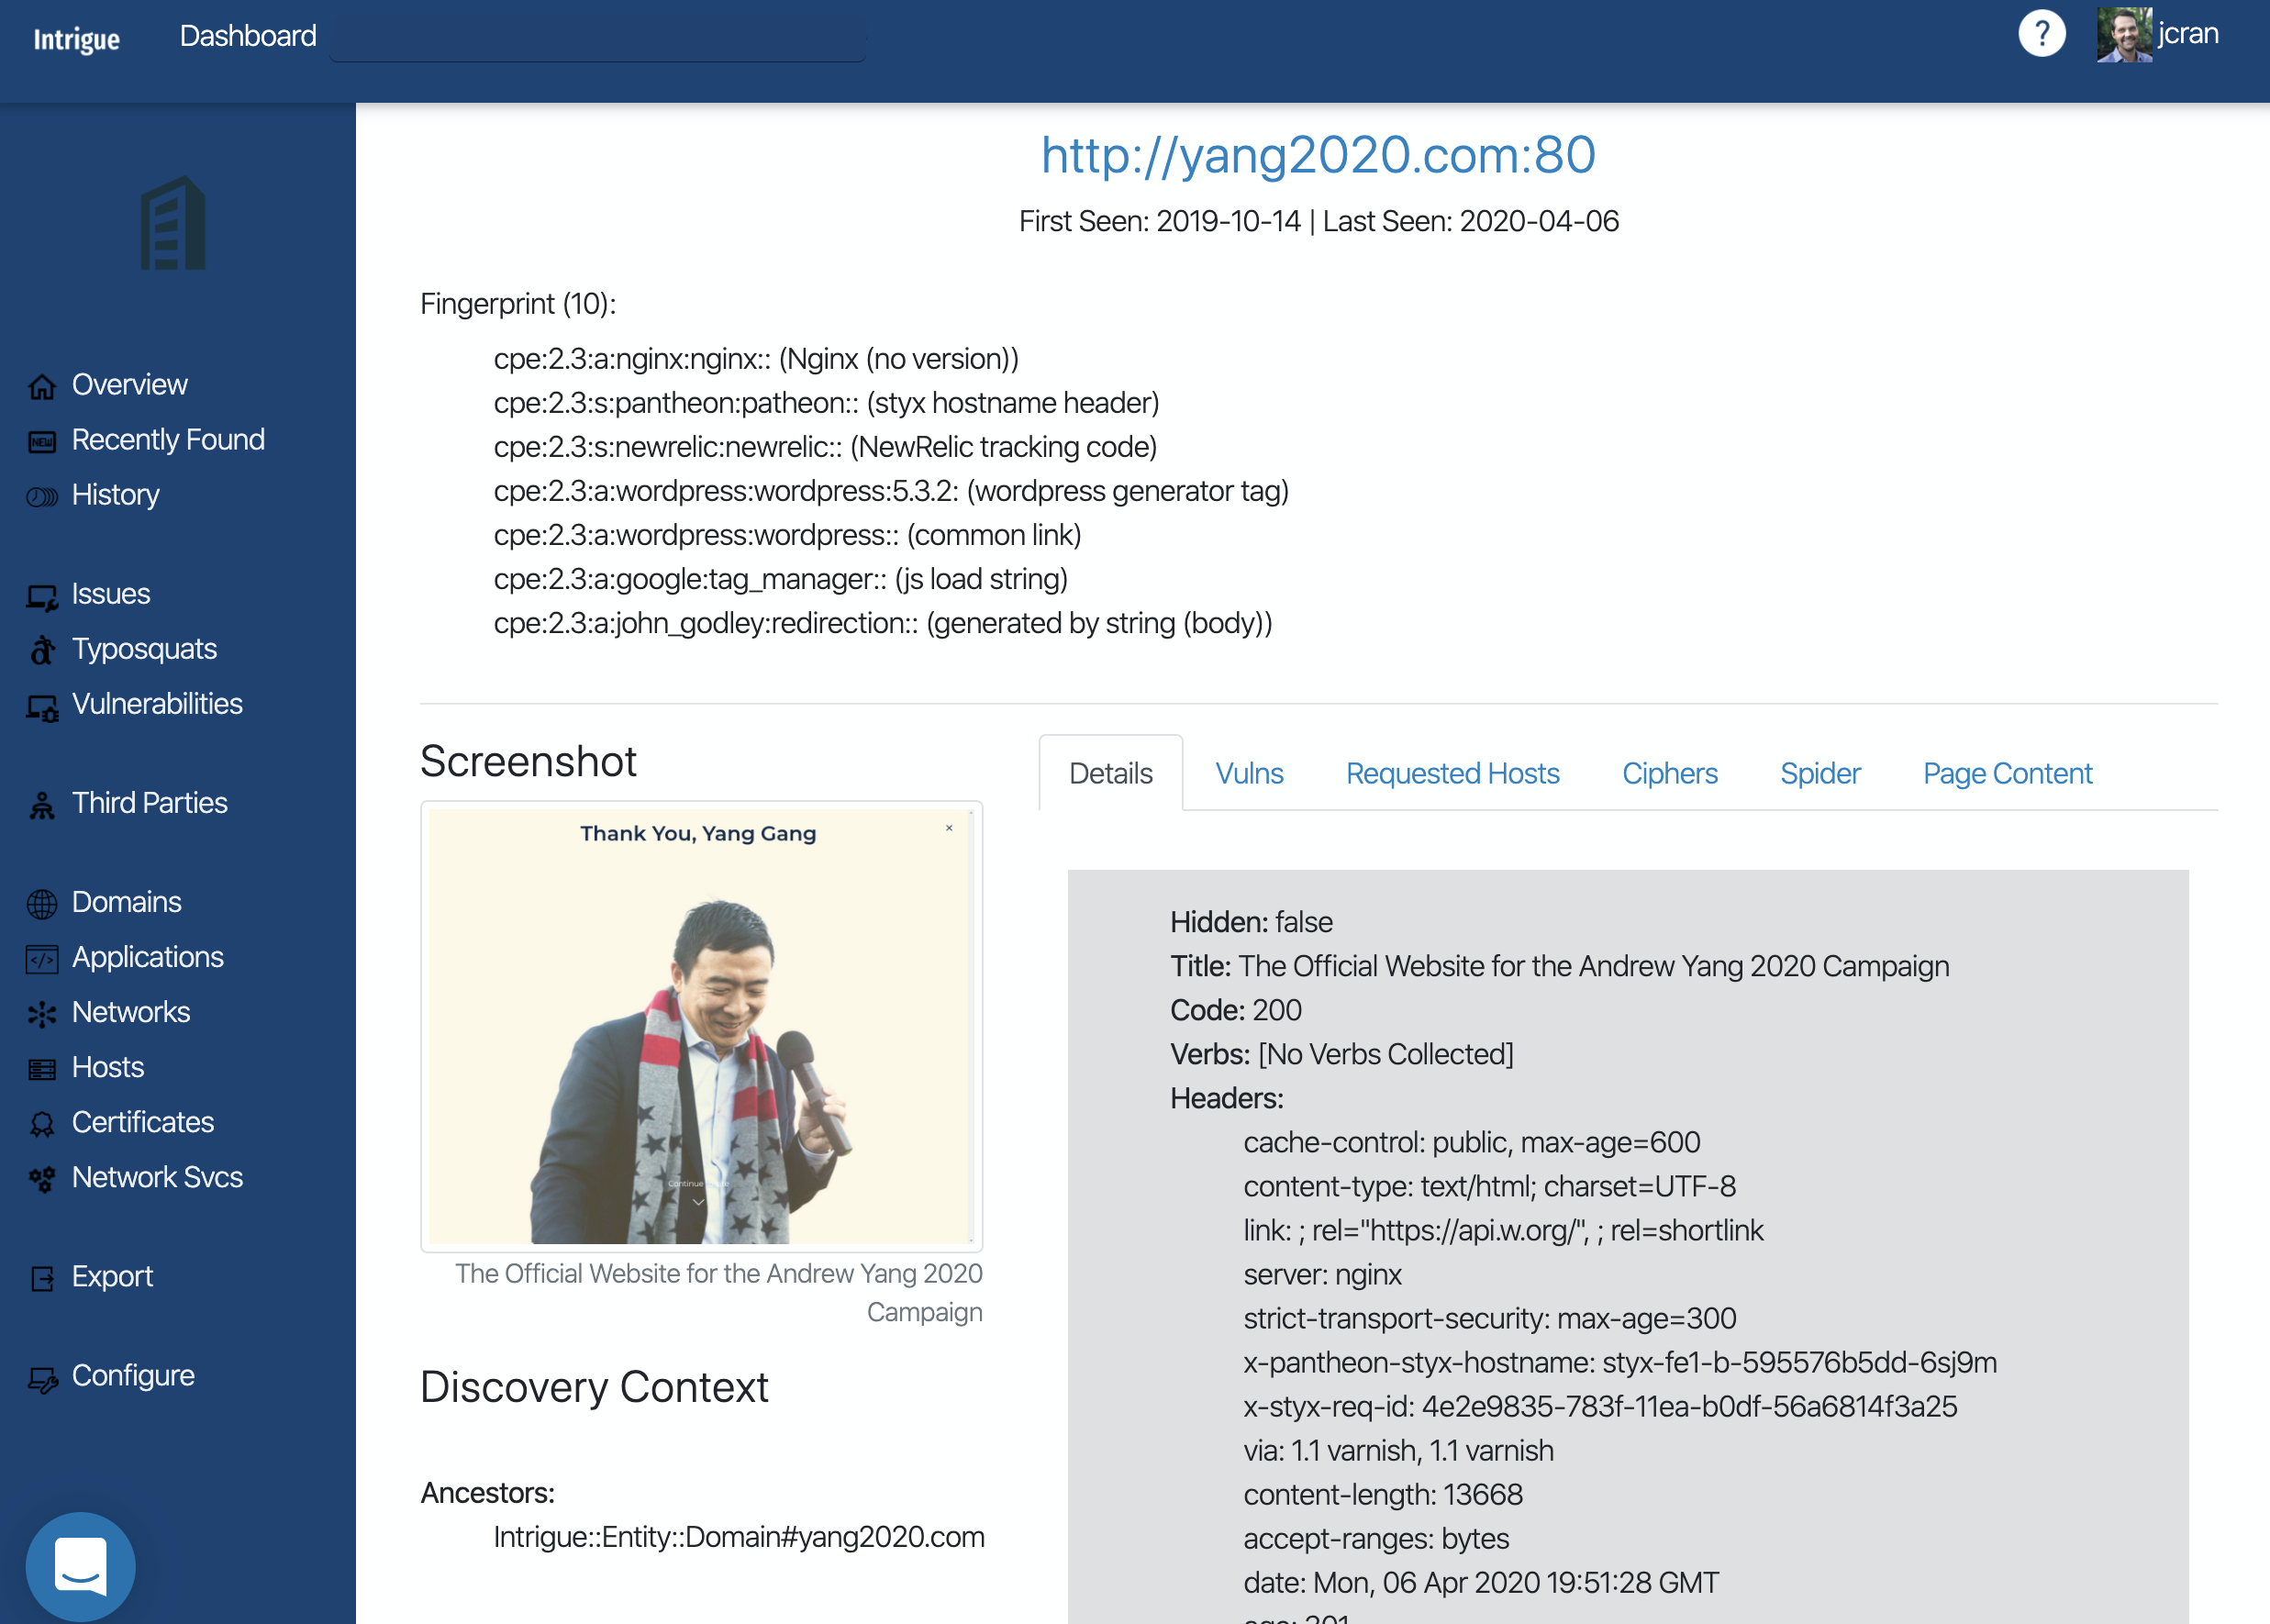Select the Ciphers tab
This screenshot has width=2270, height=1624.
[x=1669, y=773]
